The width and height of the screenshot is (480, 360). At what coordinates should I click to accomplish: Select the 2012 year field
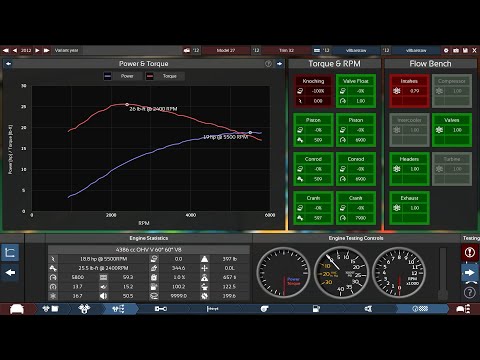(26, 50)
